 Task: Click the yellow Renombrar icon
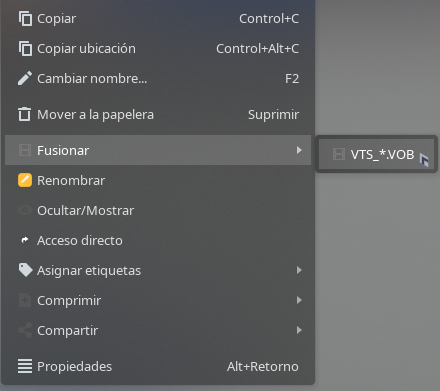(25, 180)
